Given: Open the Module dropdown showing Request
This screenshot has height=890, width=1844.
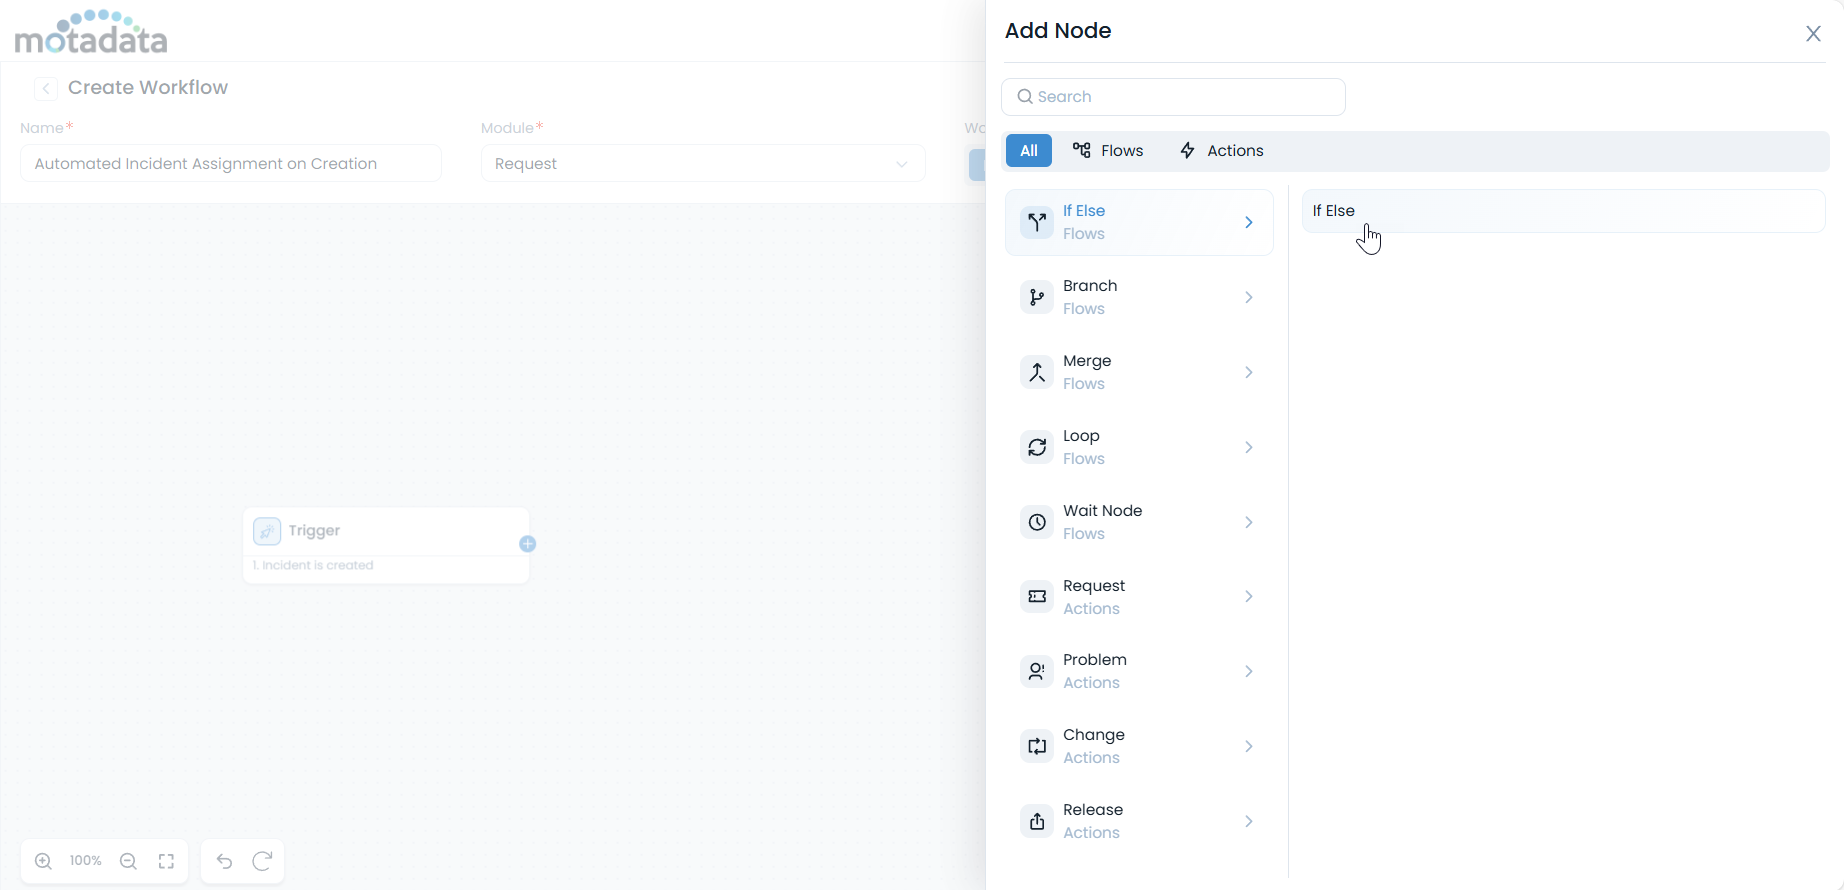Looking at the screenshot, I should pos(702,164).
